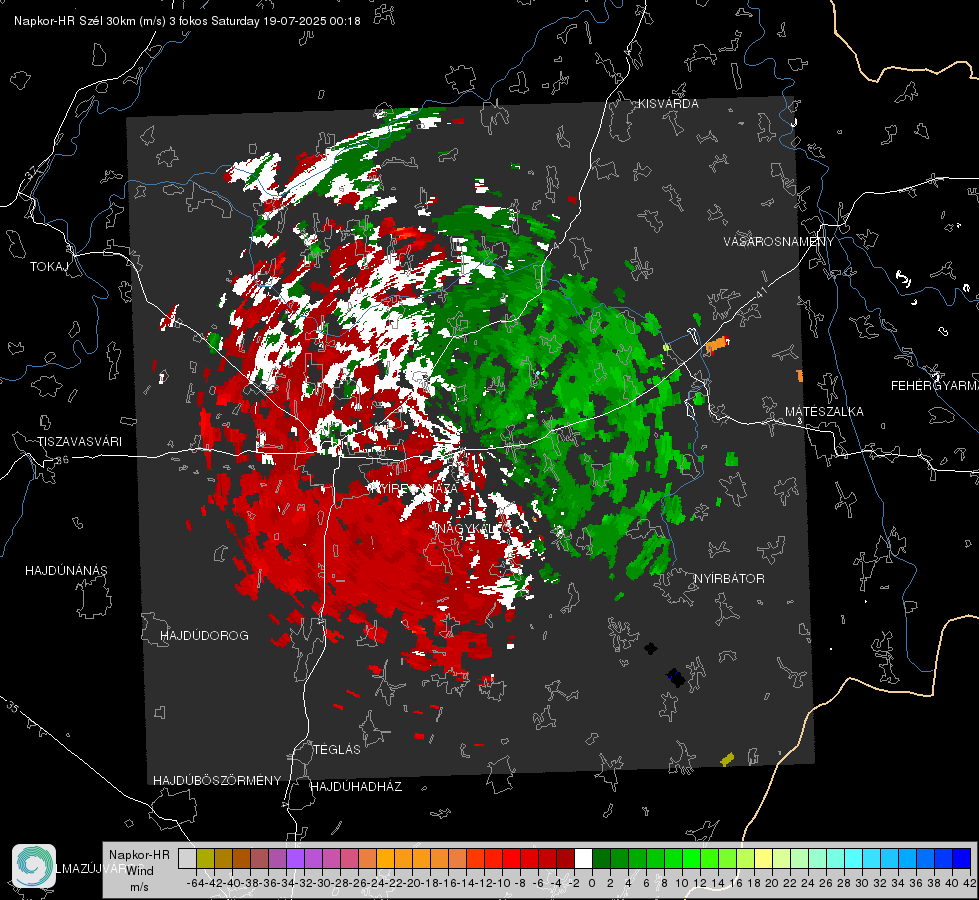Select the TÉGLÁS town label
Image resolution: width=979 pixels, height=900 pixels.
[x=337, y=749]
